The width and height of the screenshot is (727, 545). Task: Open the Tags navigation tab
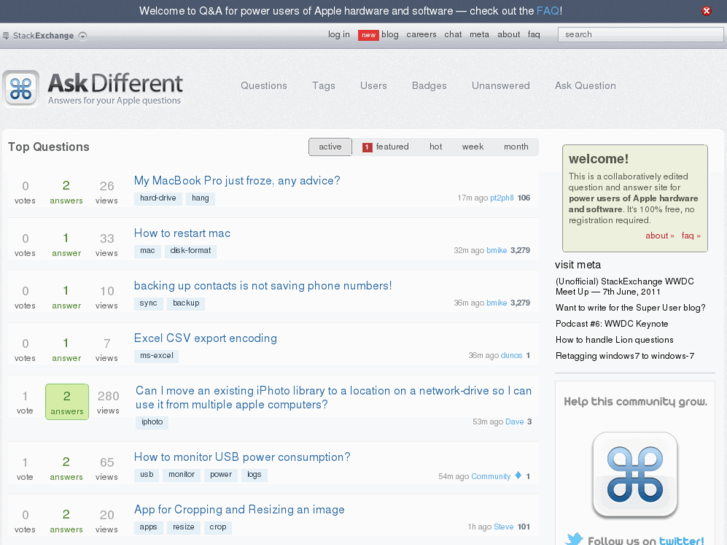(323, 86)
